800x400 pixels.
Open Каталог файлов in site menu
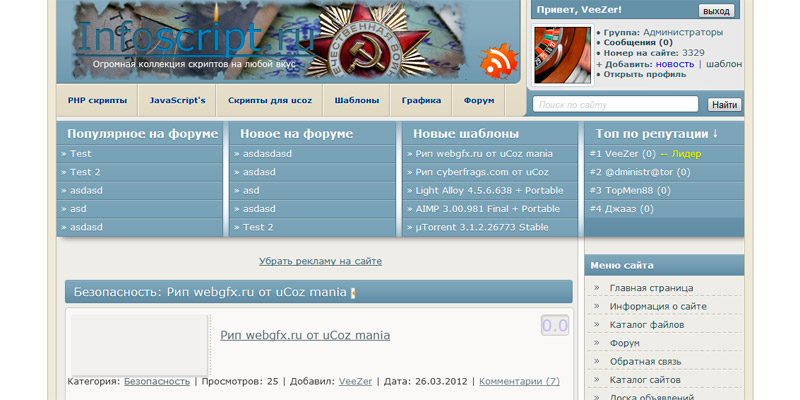[647, 325]
